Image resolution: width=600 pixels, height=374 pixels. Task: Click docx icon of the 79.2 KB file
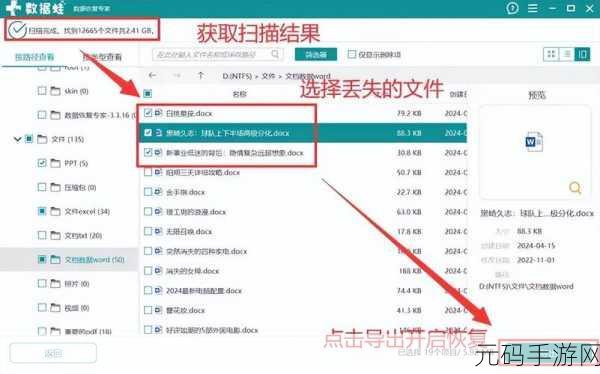pyautogui.click(x=158, y=113)
